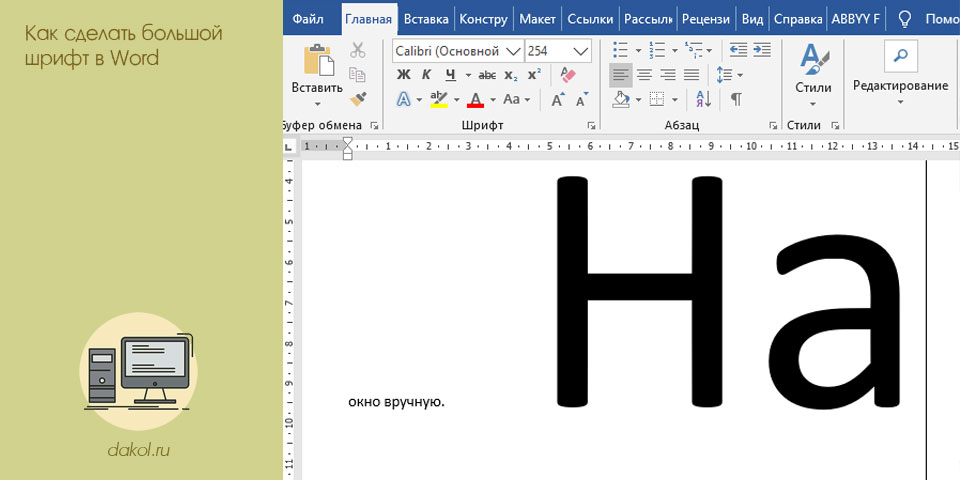Open Абзац dialog launcher

pyautogui.click(x=773, y=126)
